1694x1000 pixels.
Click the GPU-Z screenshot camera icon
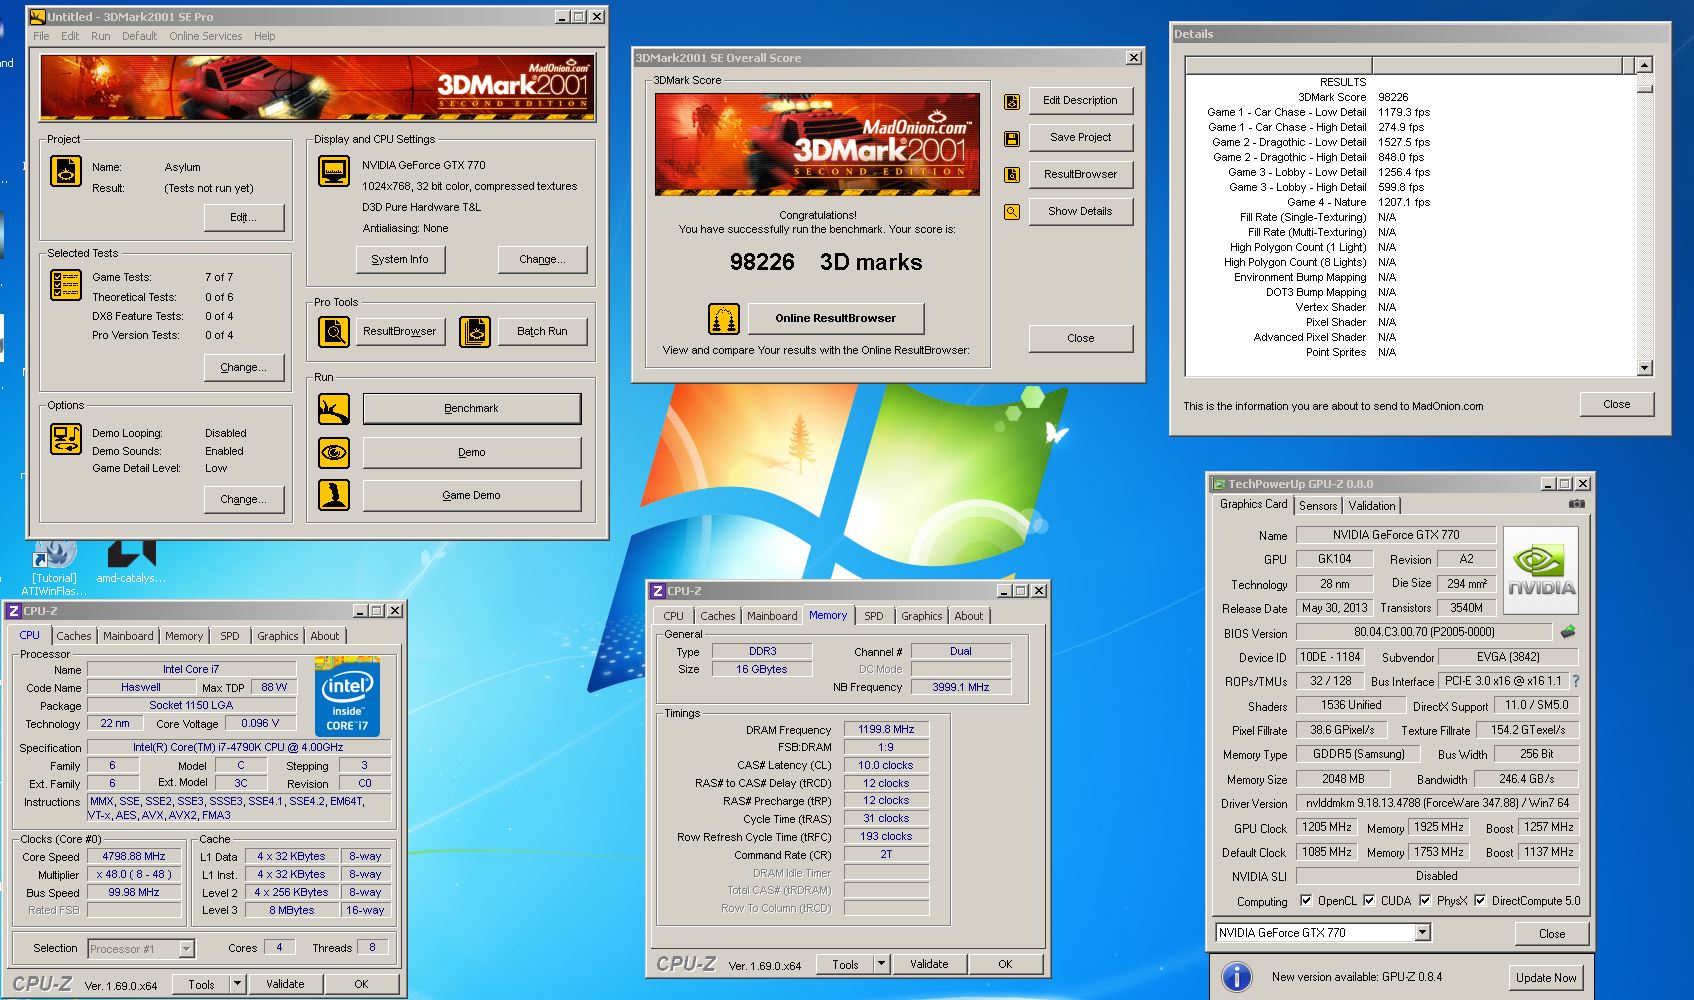tap(1576, 504)
